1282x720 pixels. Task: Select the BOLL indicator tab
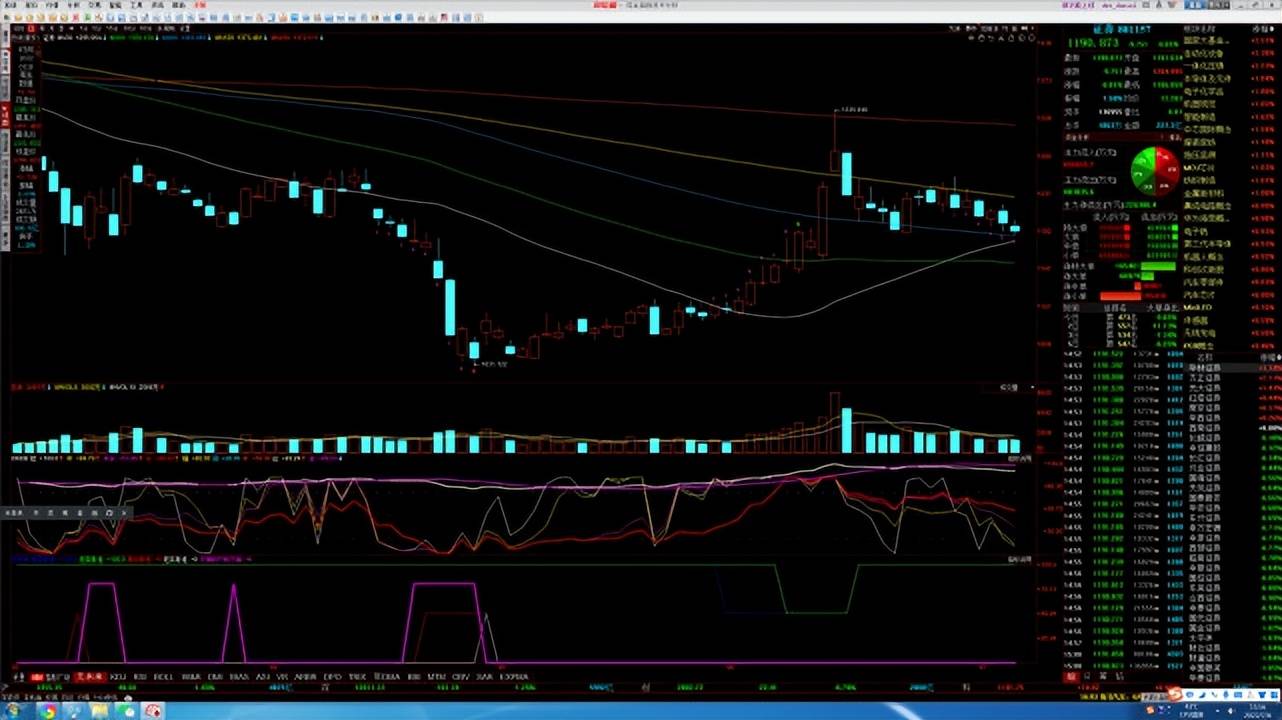tap(164, 677)
